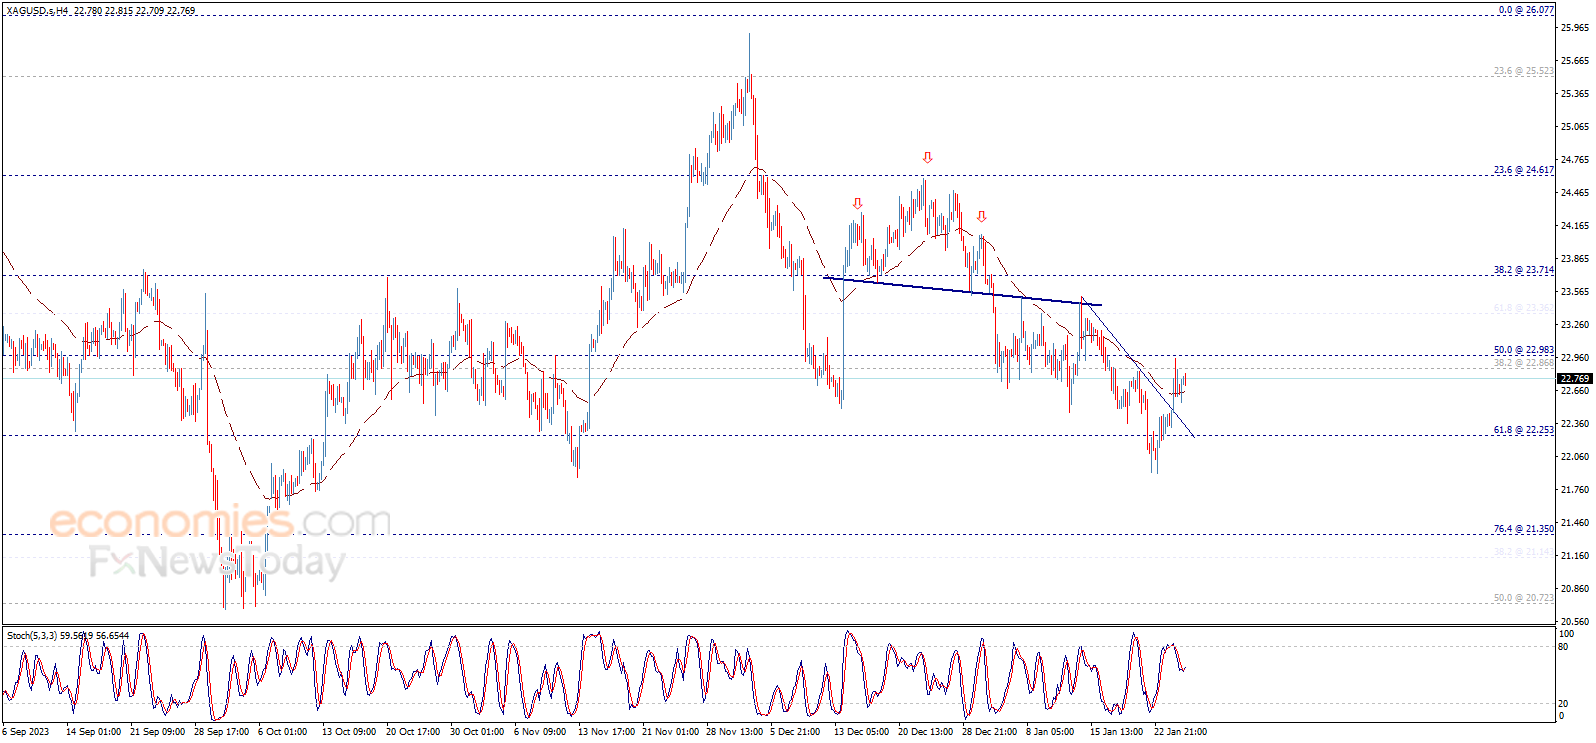
Task: Click the 6 Sep 2023 date label
Action: coord(25,732)
